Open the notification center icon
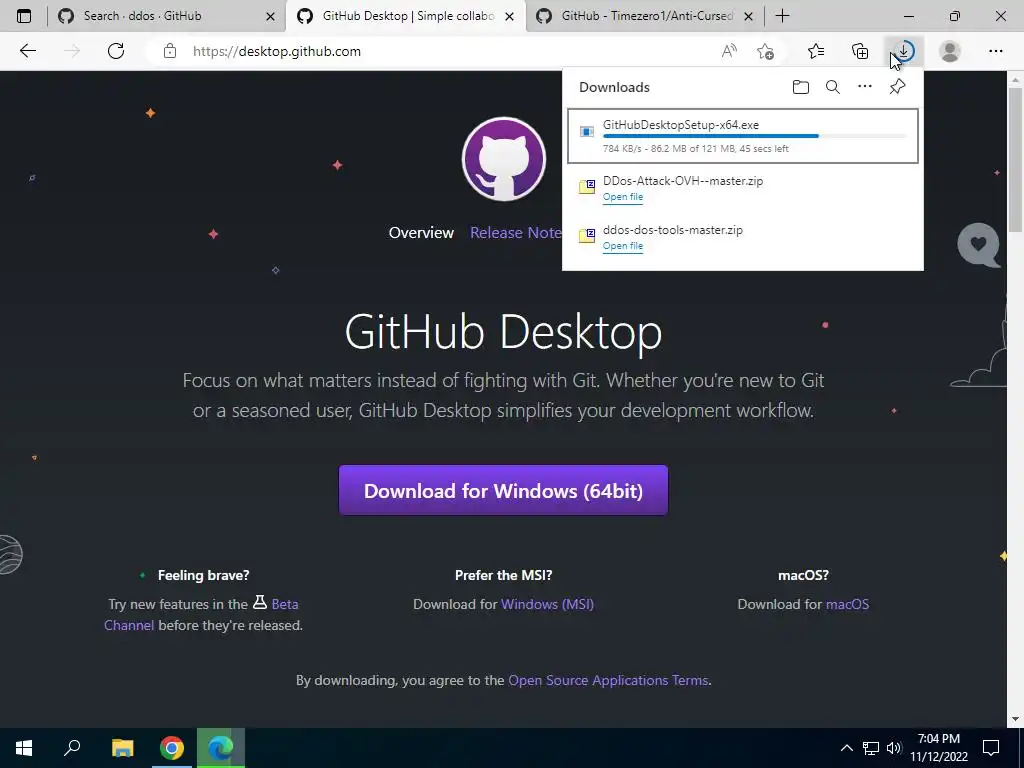 pyautogui.click(x=991, y=748)
